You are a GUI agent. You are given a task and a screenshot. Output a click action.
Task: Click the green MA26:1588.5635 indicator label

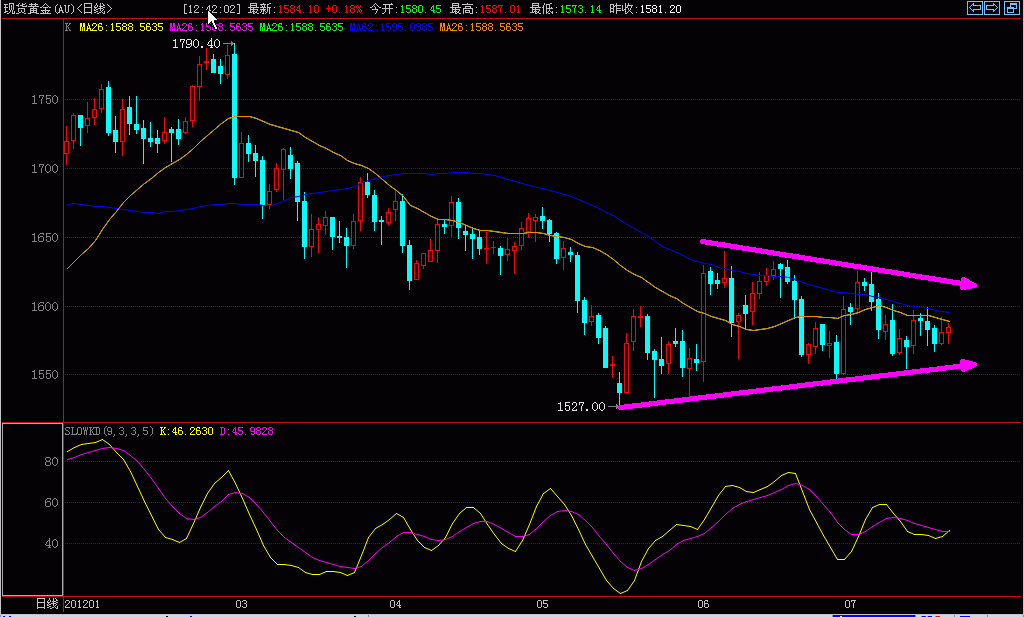click(301, 27)
